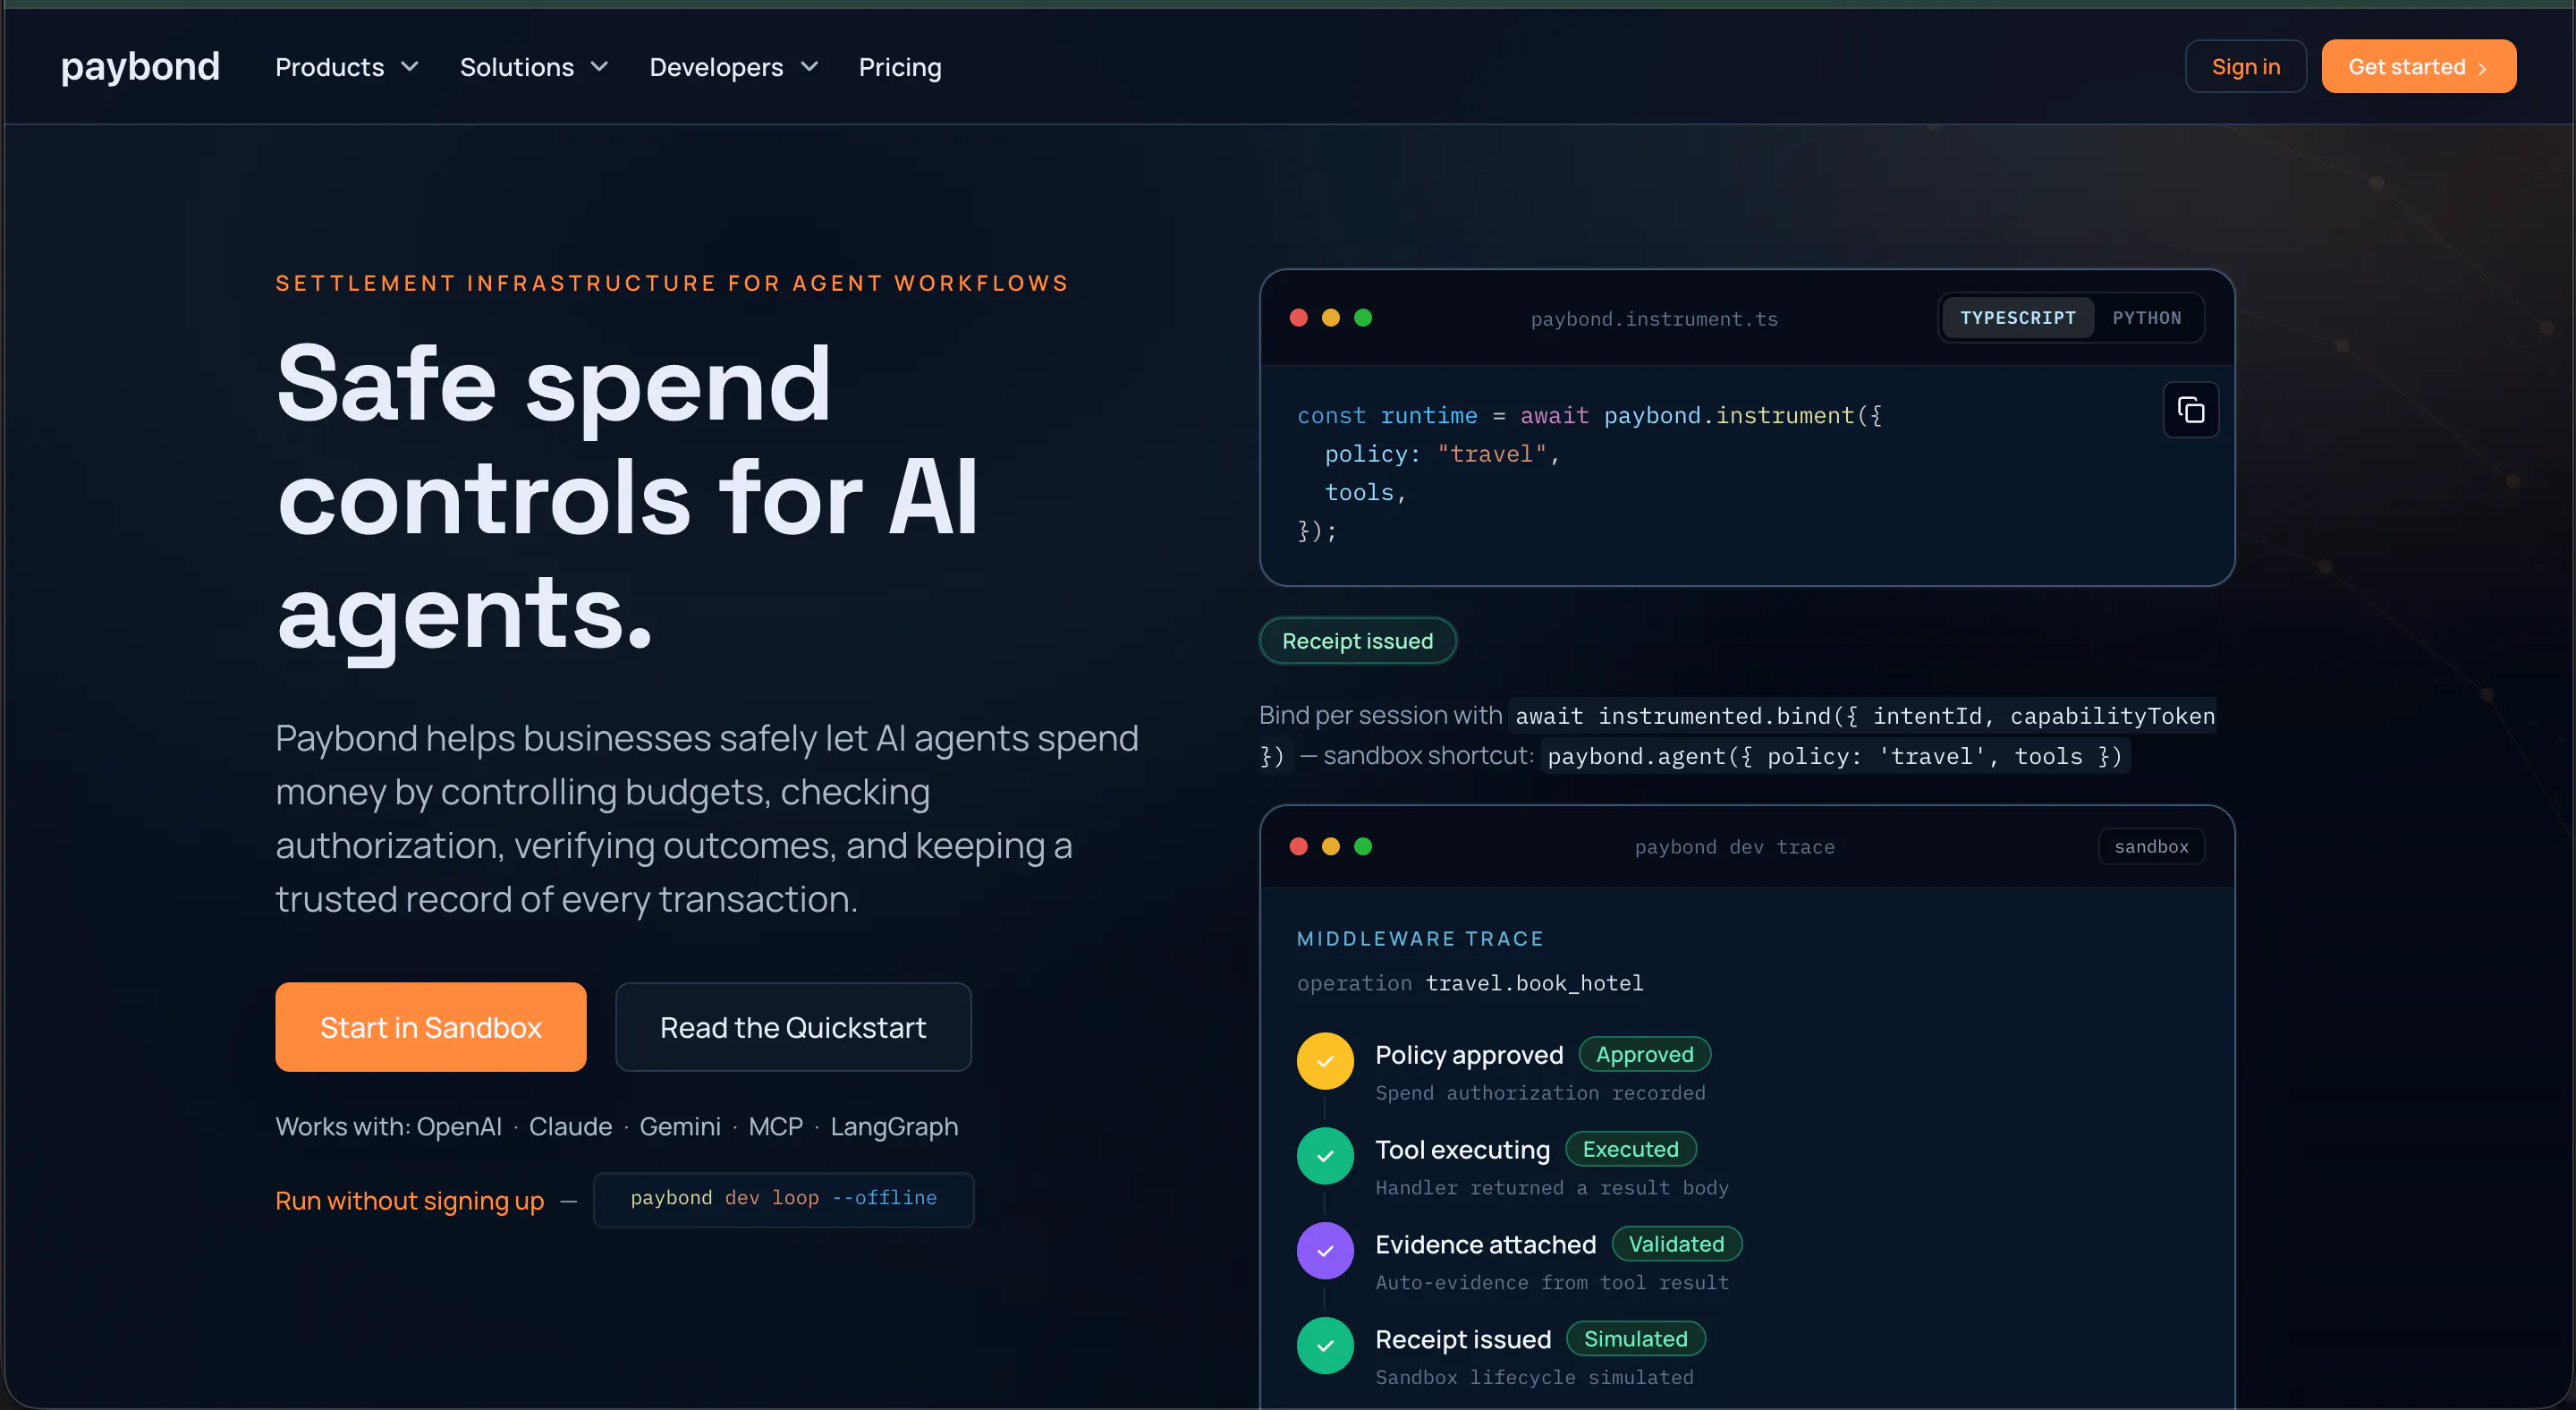Click the Claude label in Works with
The image size is (2576, 1410).
coord(570,1127)
